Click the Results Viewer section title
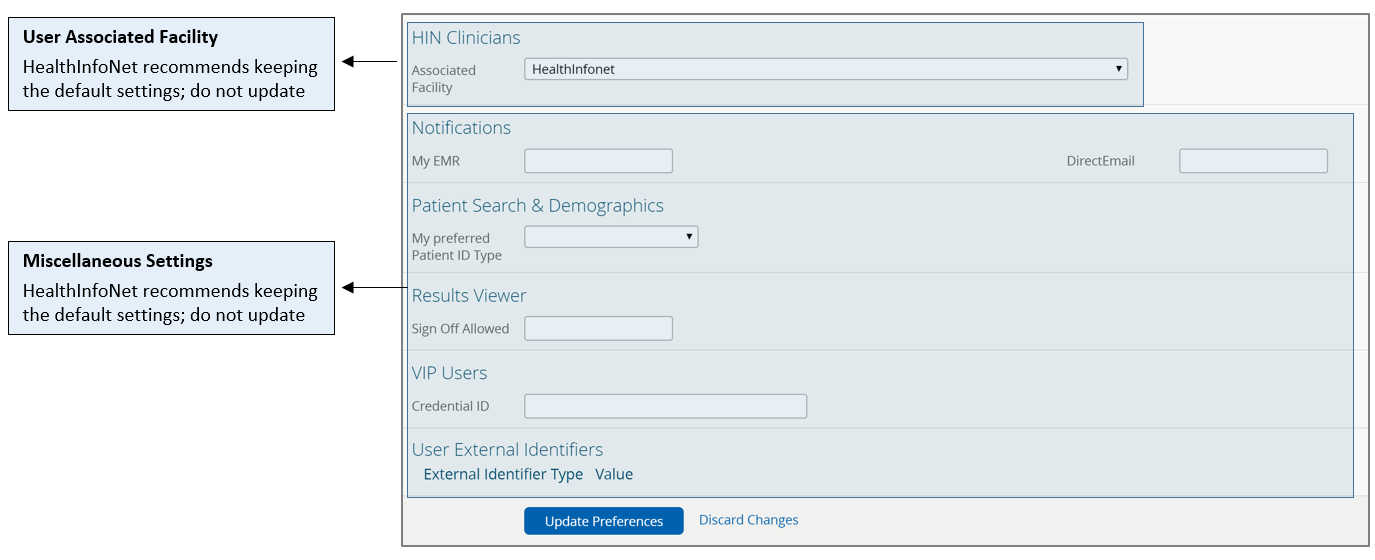This screenshot has width=1375, height=560. click(469, 296)
